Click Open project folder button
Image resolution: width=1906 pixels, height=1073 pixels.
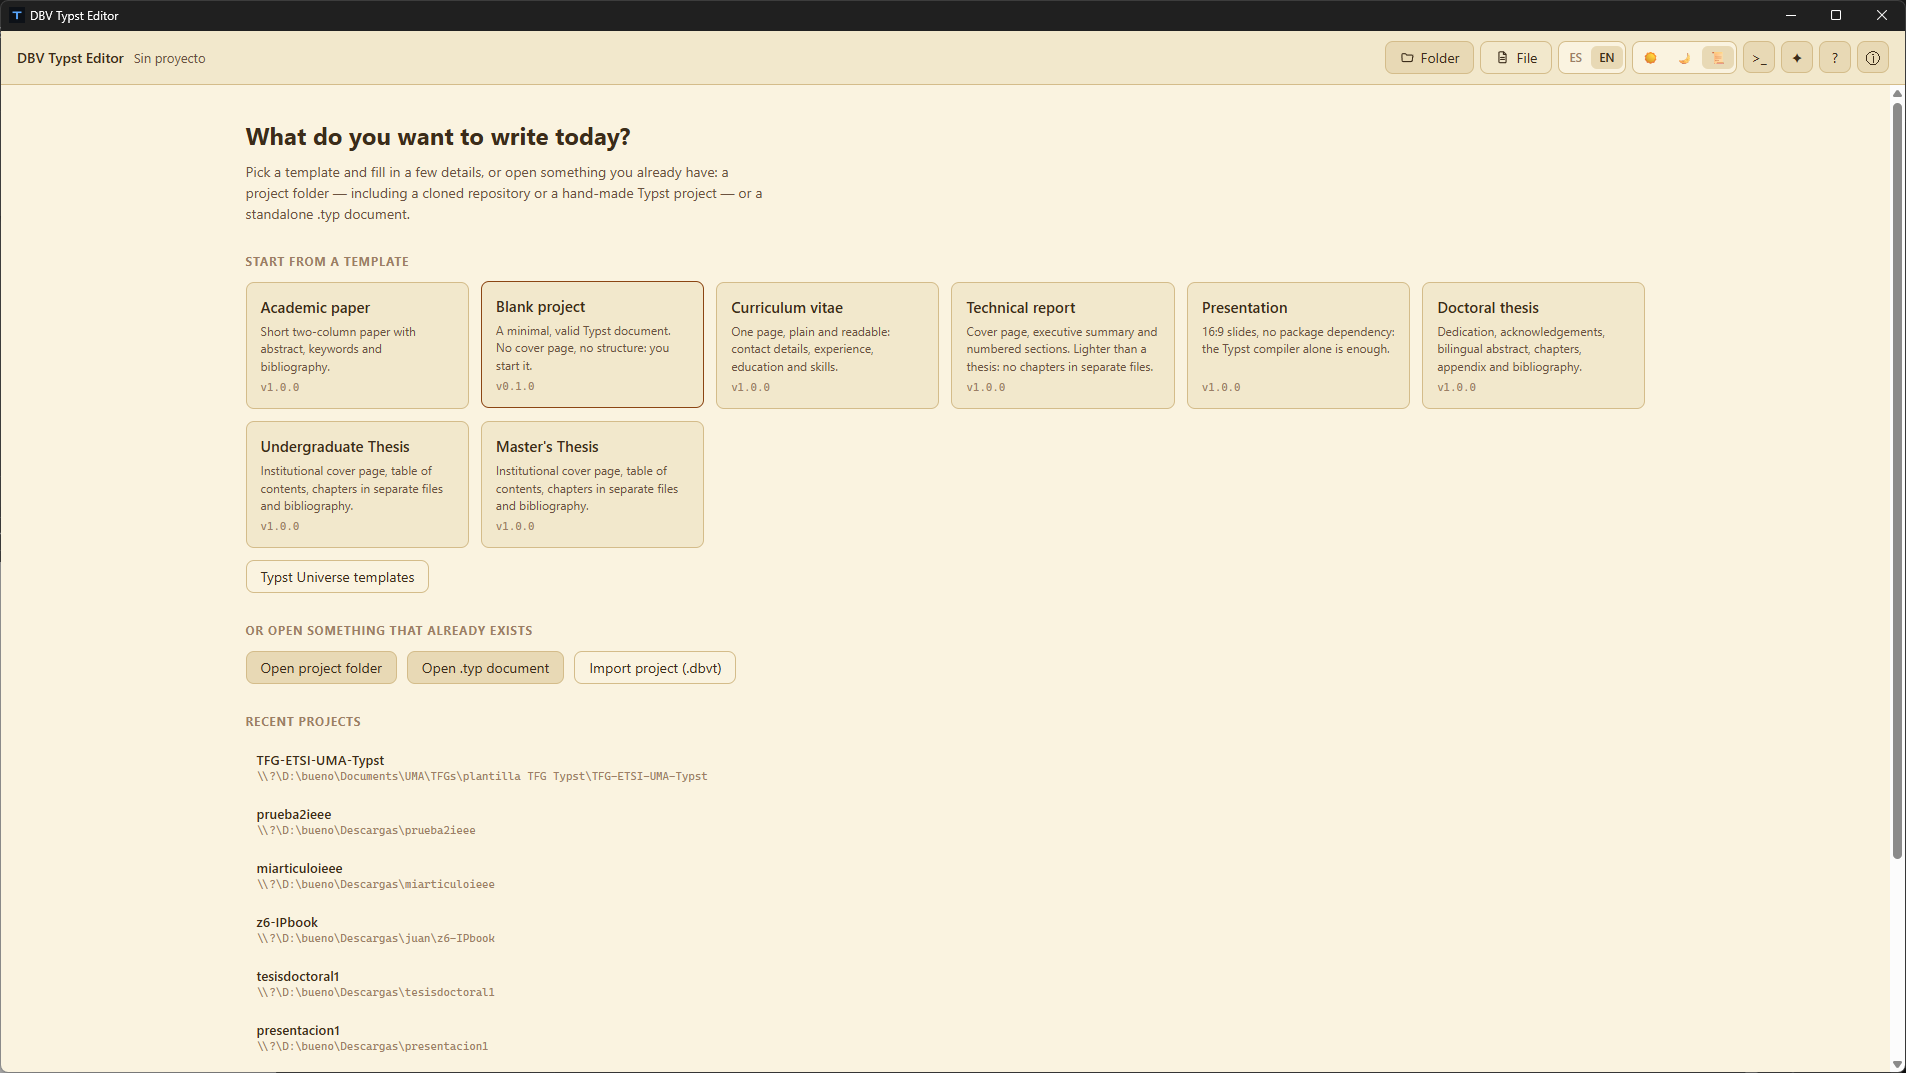(321, 668)
